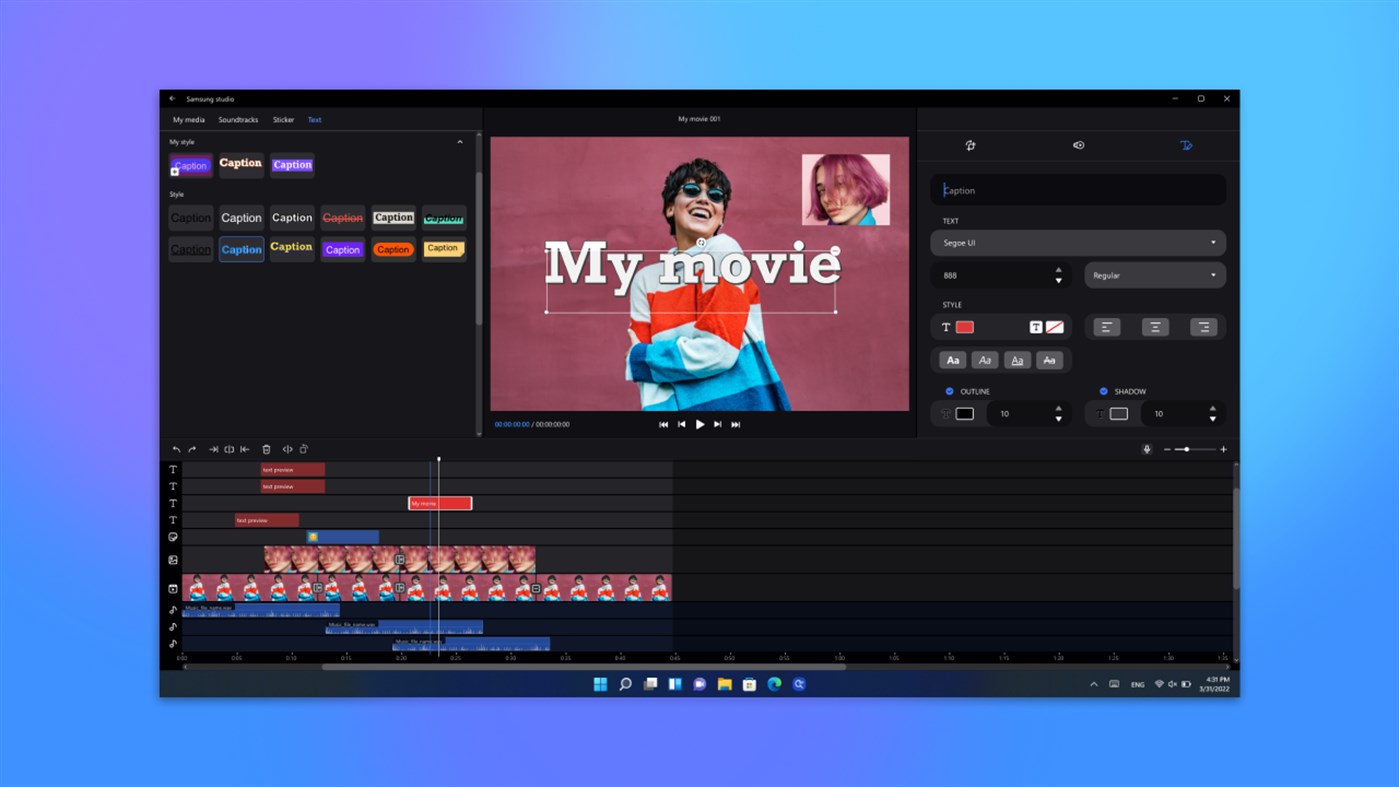Toggle italic Aa text style

985,360
